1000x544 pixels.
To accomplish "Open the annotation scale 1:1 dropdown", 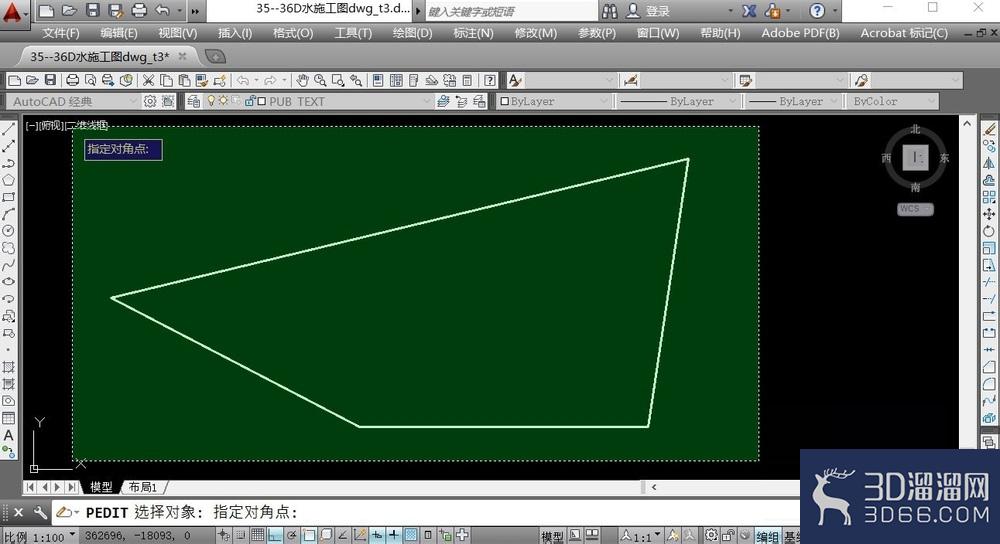I will pyautogui.click(x=642, y=536).
